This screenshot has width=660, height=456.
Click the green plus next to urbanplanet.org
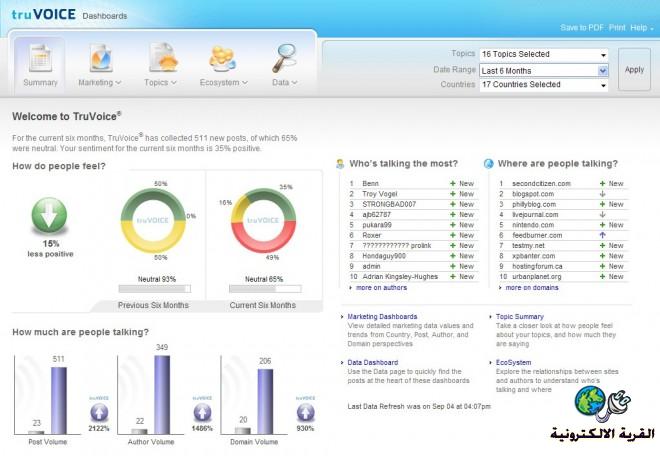[x=602, y=277]
